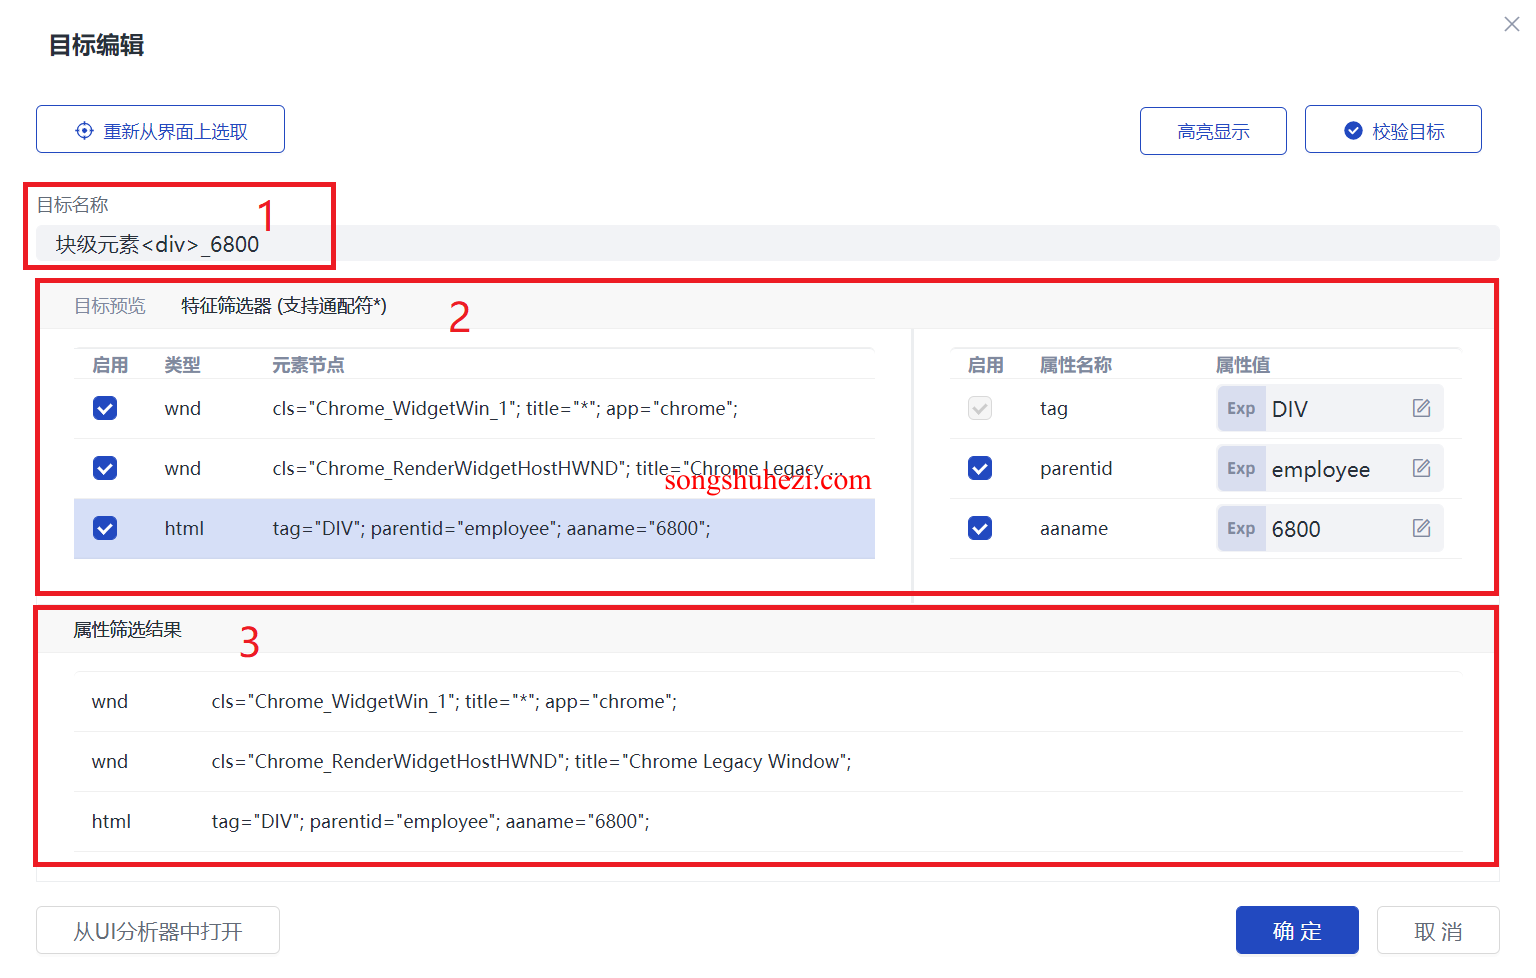Click the 属性名称 column header
Viewport: 1536px width, 978px height.
click(x=1076, y=365)
